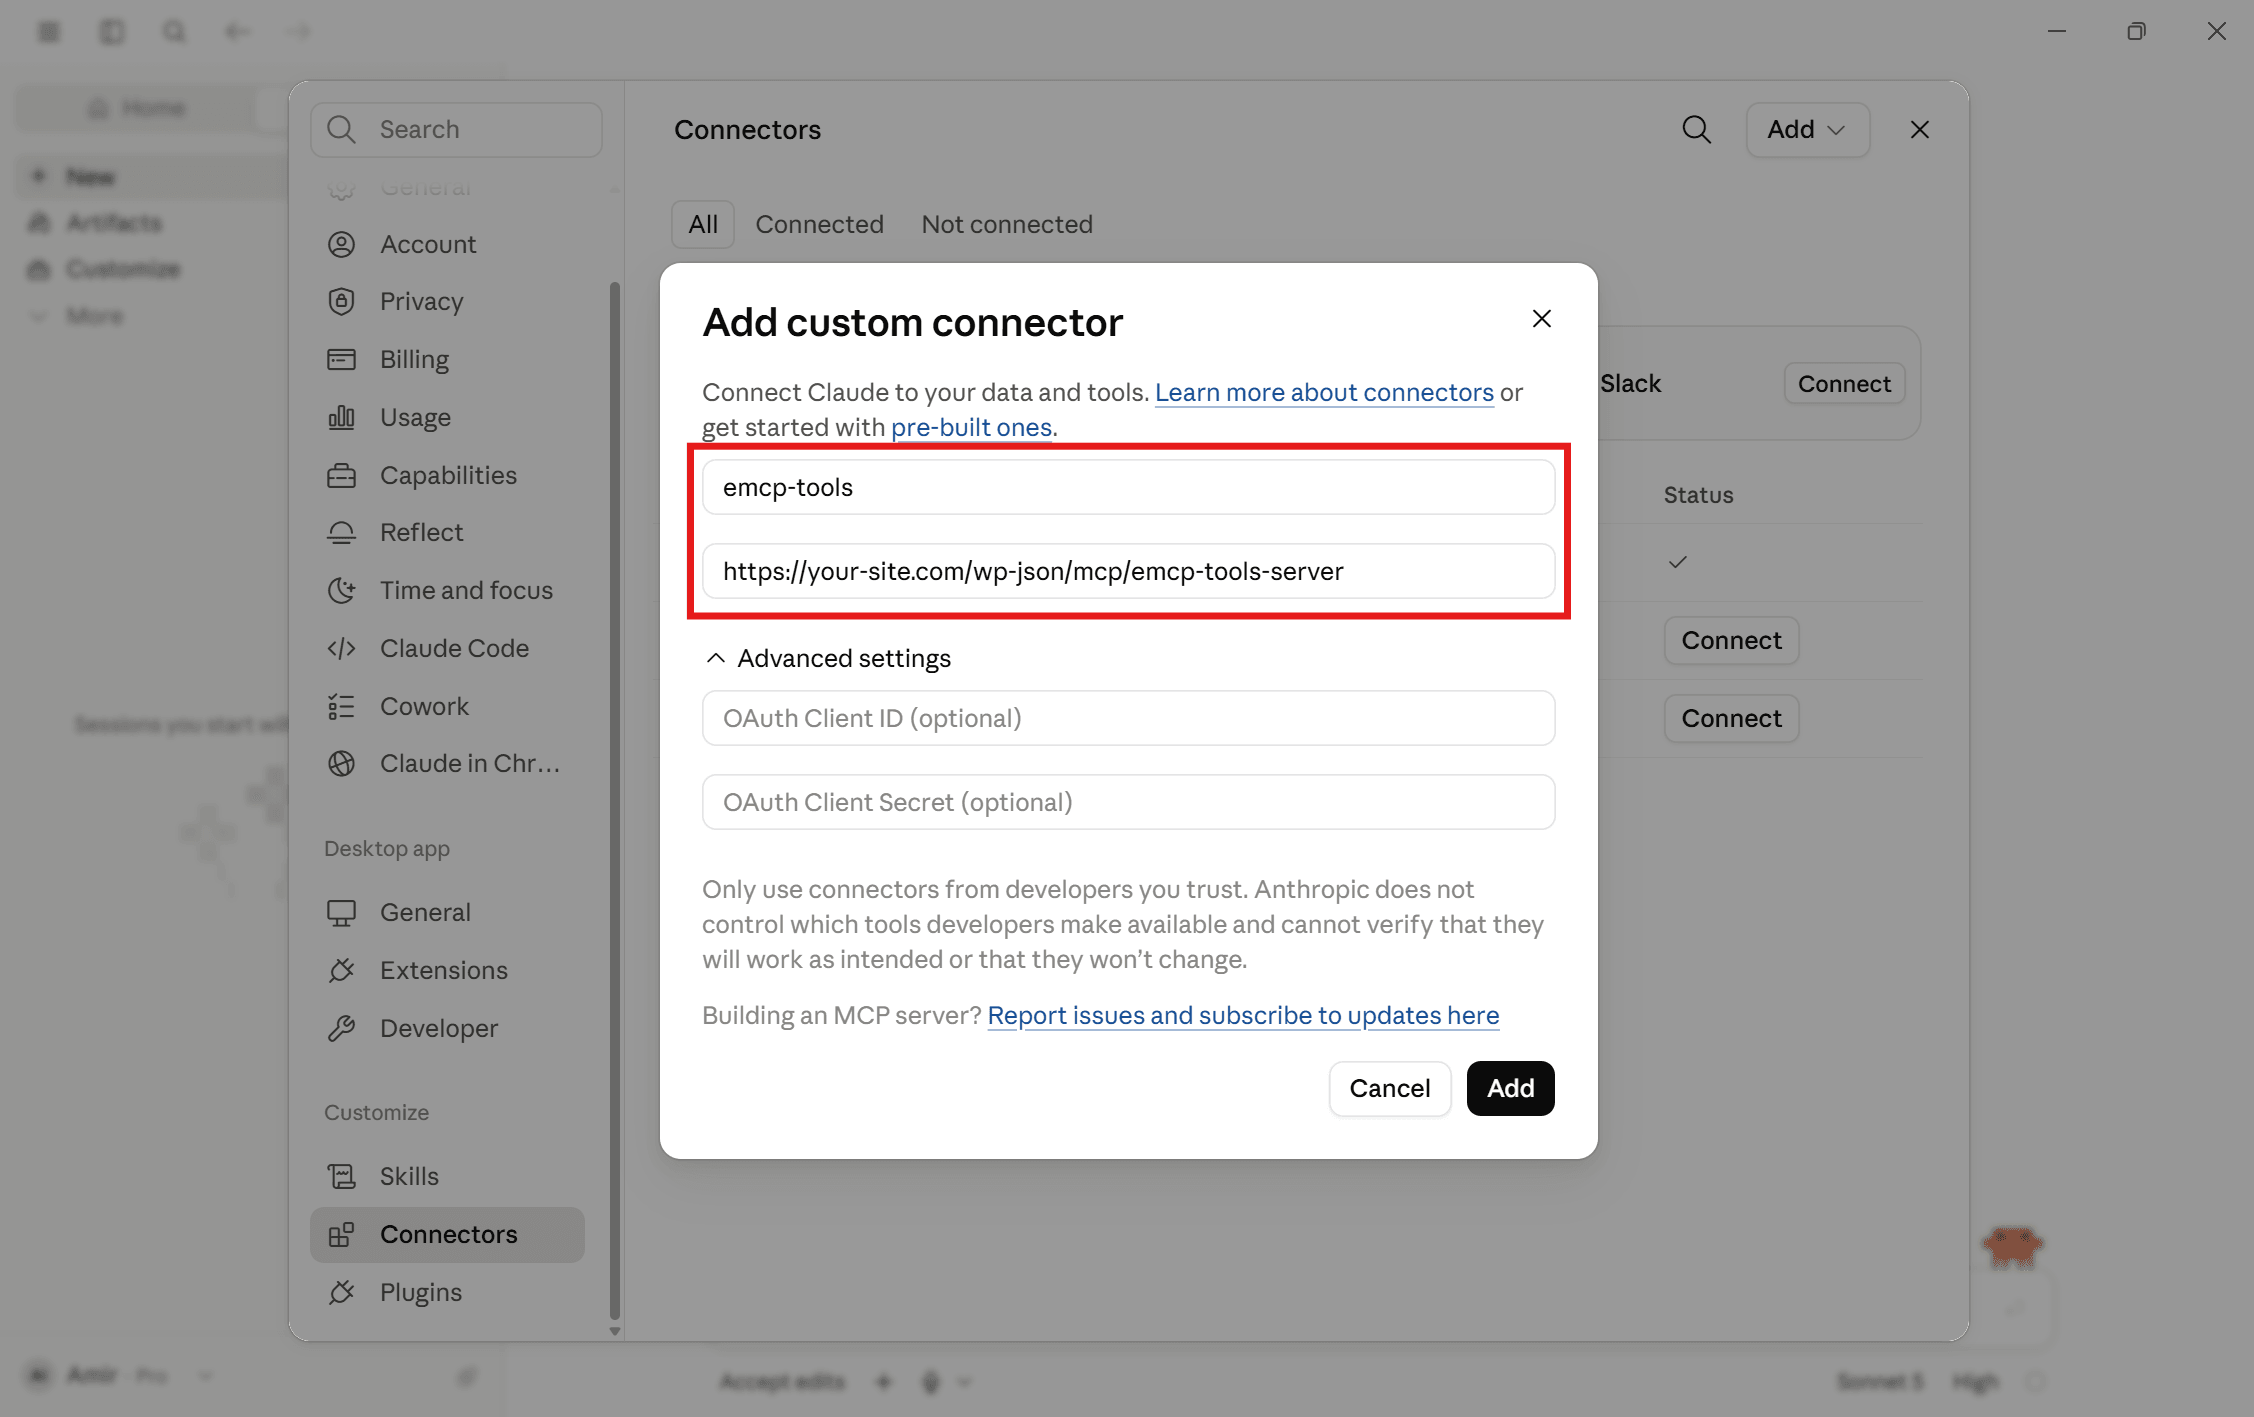
Task: Click the Connectors heading
Action: pos(747,129)
